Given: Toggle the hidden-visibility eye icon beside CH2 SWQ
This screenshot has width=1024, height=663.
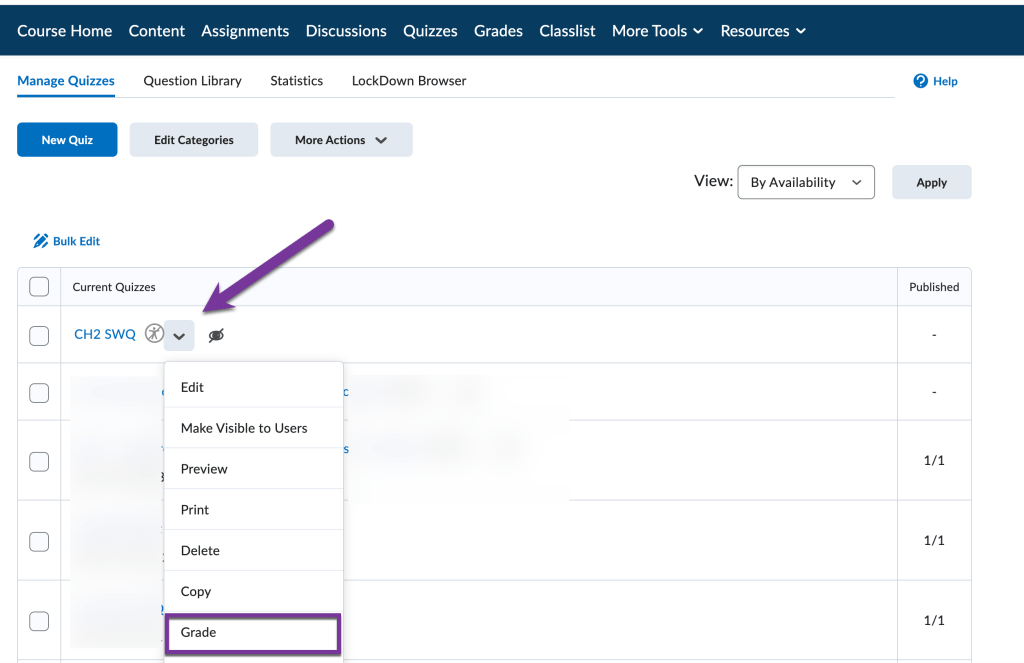Looking at the screenshot, I should (x=216, y=335).
